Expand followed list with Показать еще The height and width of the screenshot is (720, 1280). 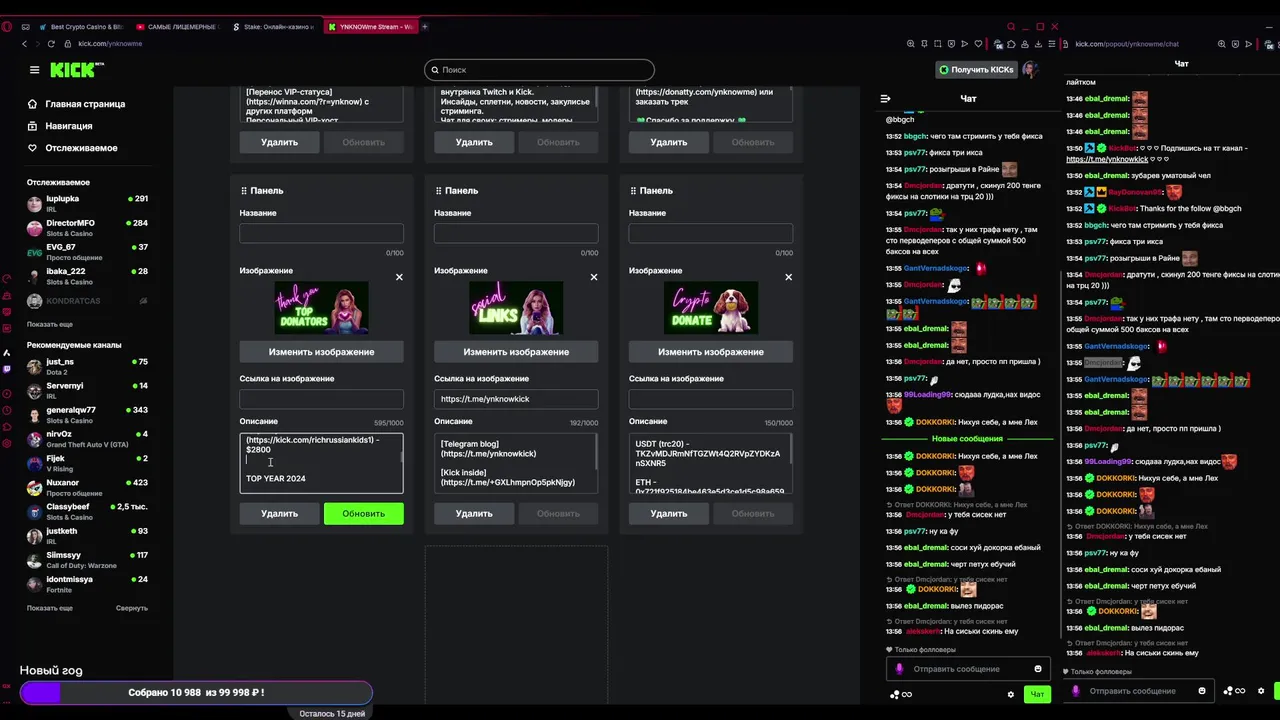[50, 324]
